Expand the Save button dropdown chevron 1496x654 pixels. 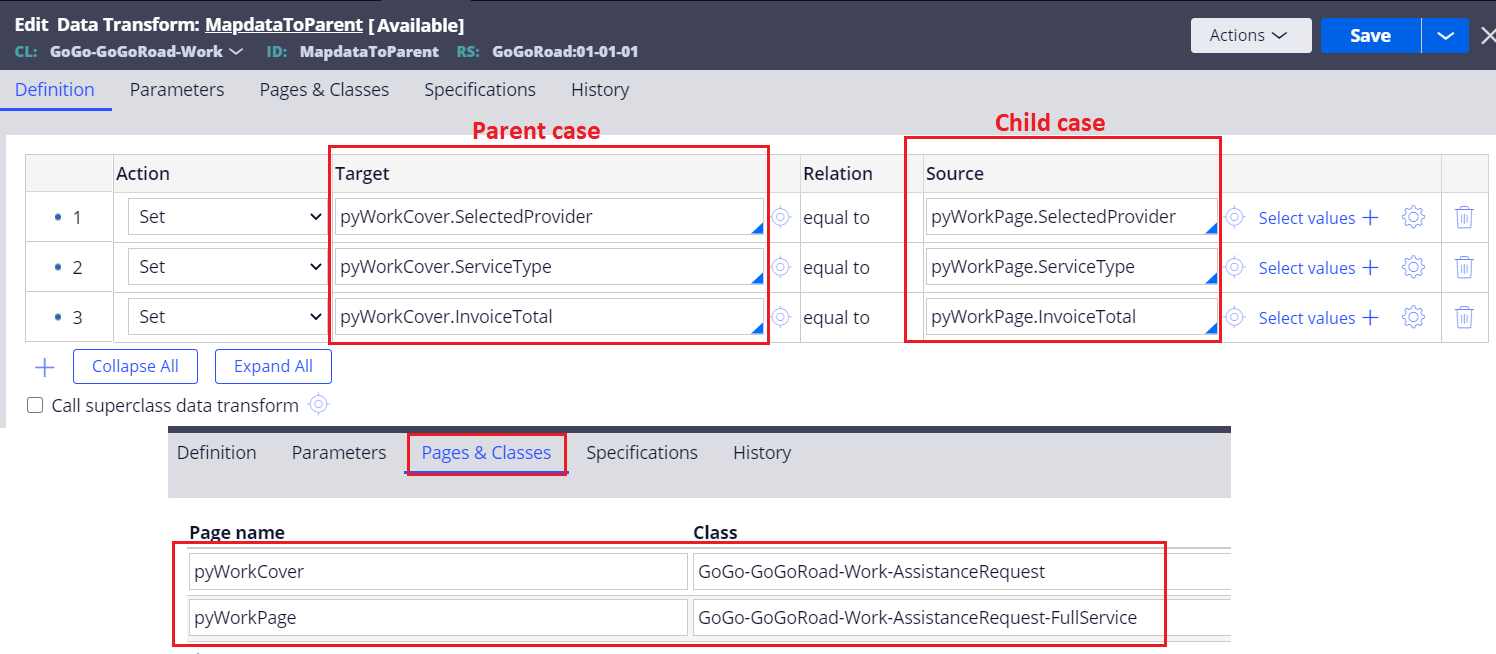[1445, 35]
